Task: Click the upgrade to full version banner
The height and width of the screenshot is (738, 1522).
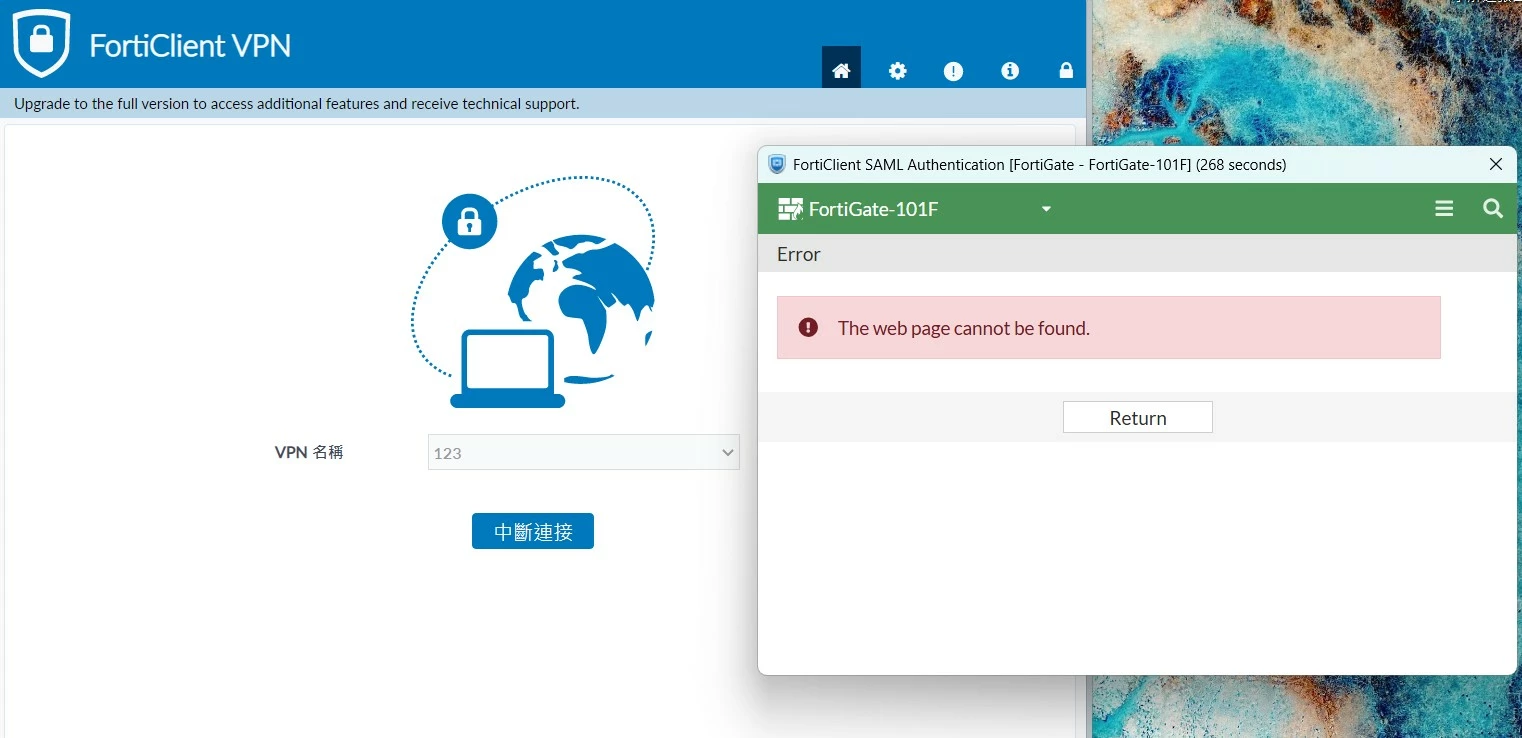Action: tap(543, 103)
